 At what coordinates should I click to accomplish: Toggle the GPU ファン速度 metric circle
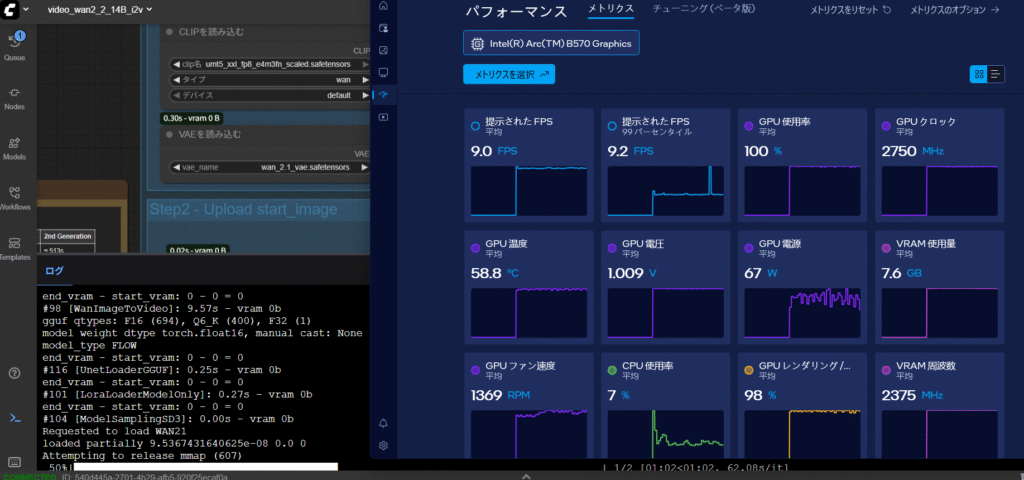coord(475,370)
